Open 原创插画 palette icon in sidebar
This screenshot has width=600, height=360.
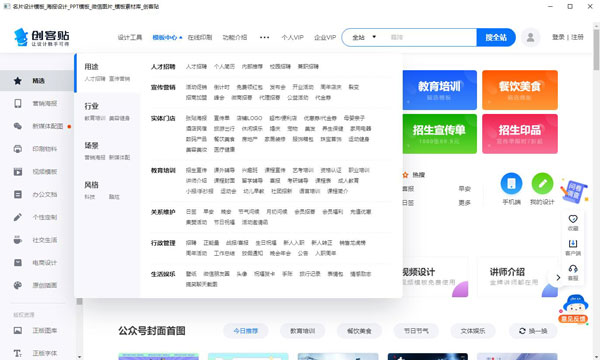18,285
